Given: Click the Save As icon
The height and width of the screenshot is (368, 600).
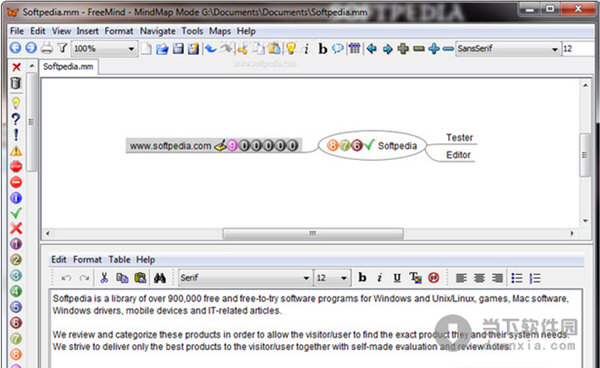Looking at the screenshot, I should (x=193, y=49).
